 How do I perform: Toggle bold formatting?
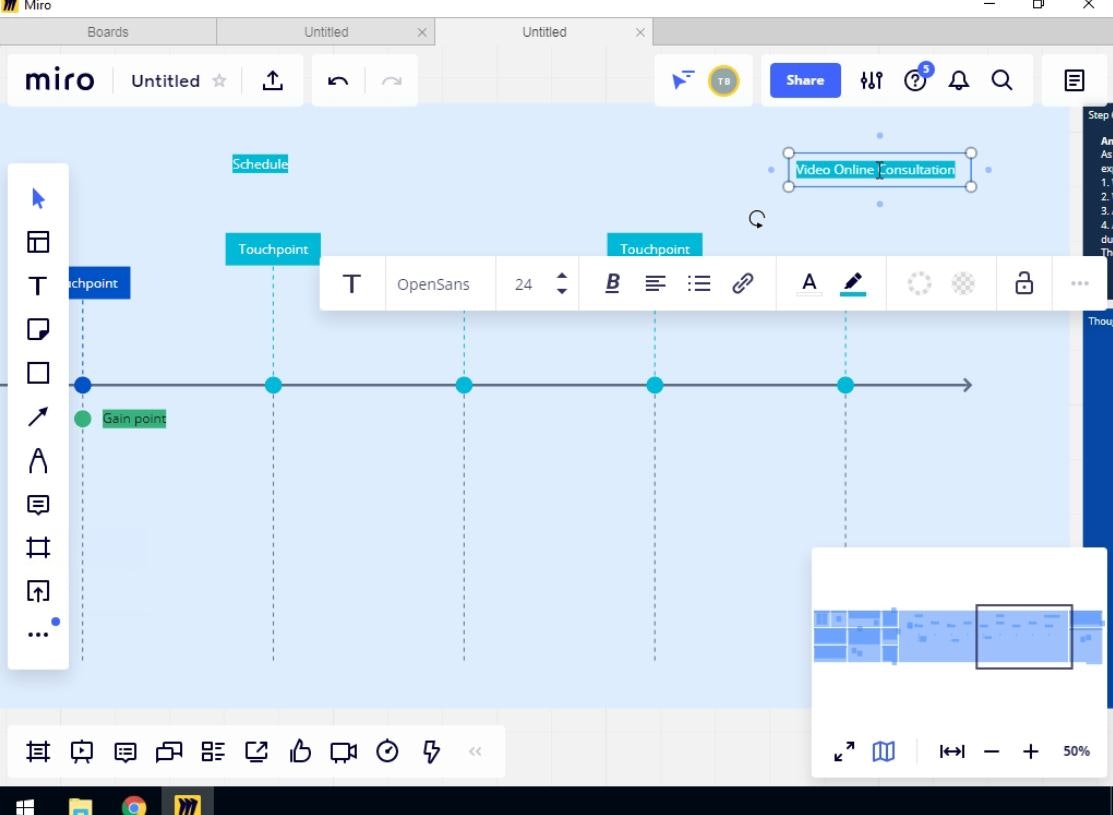[612, 283]
